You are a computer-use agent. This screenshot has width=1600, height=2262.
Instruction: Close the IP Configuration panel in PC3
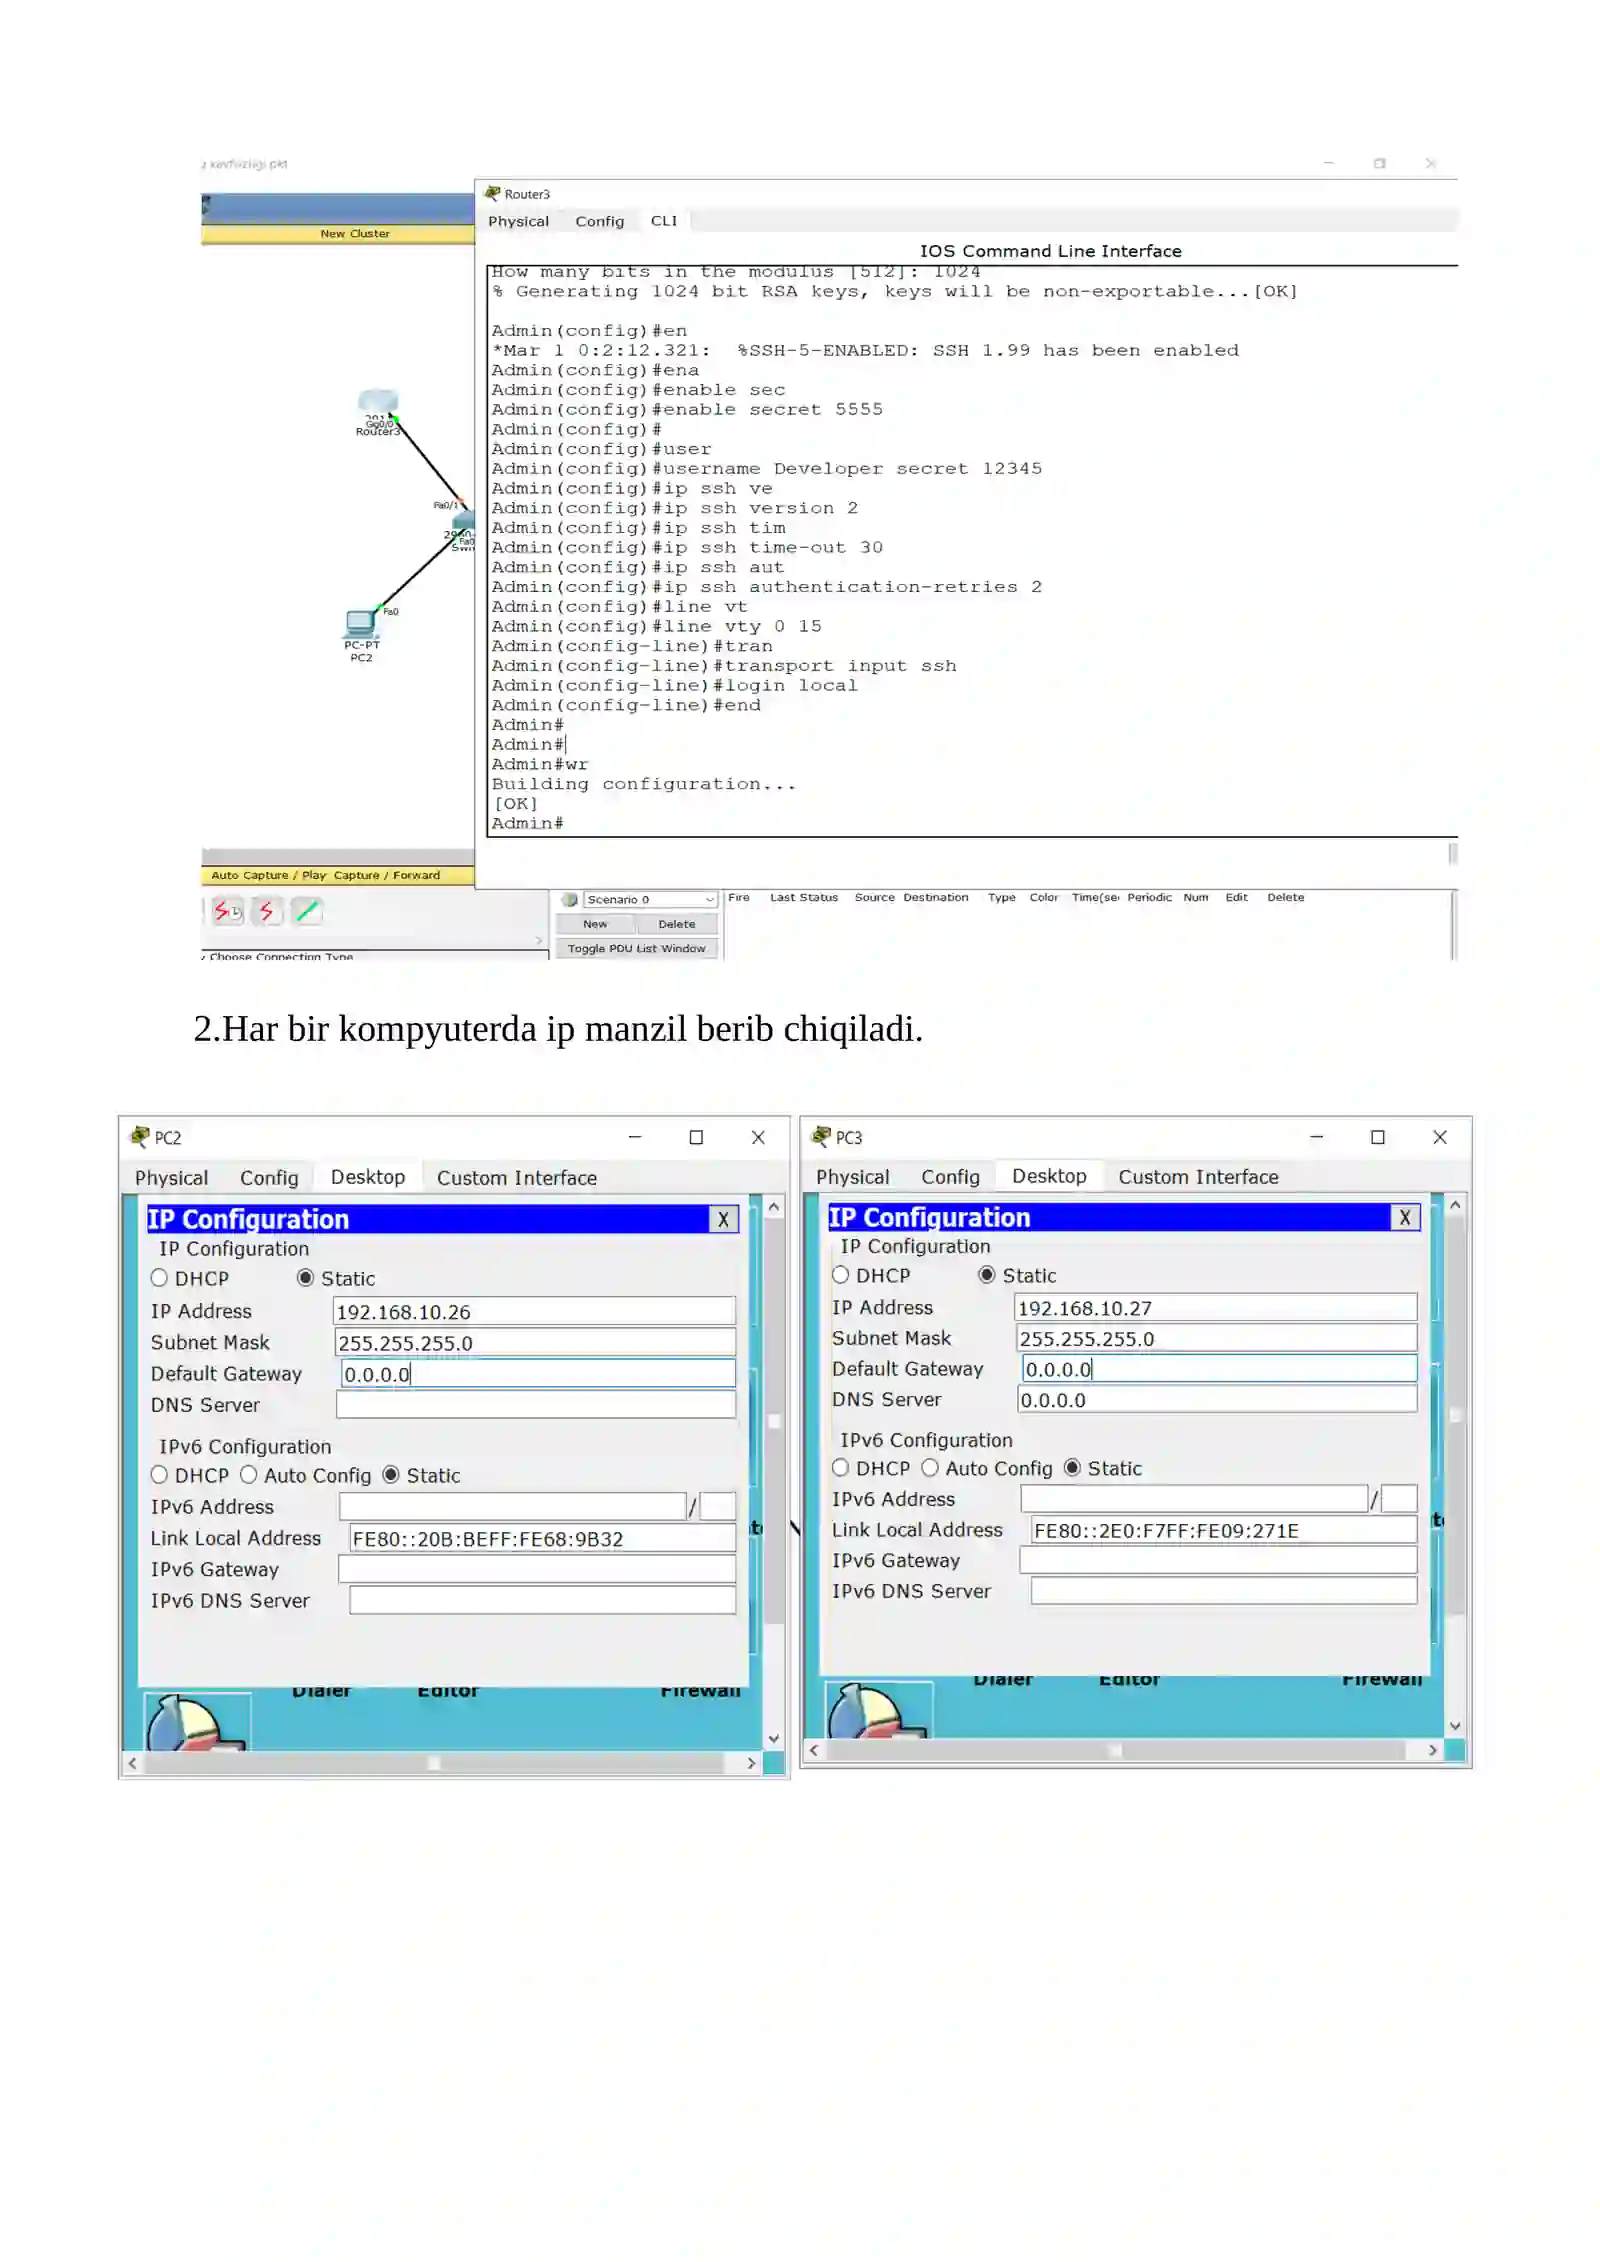pyautogui.click(x=1404, y=1217)
